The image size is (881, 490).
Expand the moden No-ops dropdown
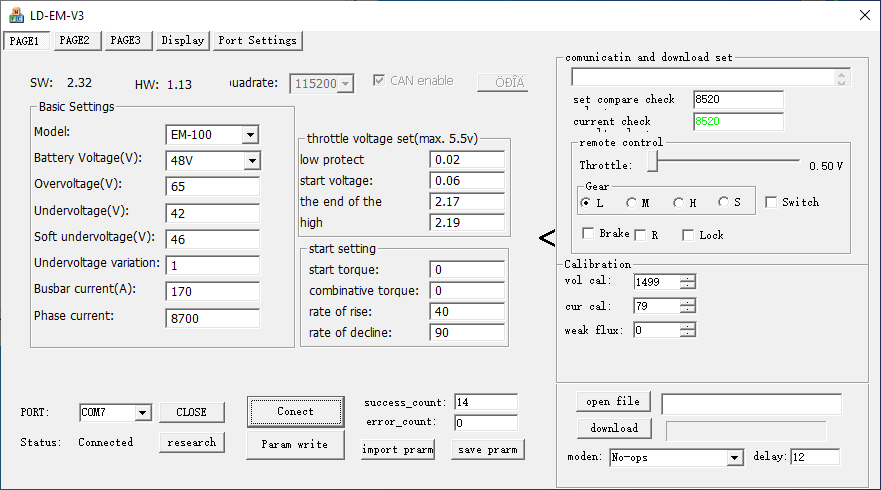point(735,457)
